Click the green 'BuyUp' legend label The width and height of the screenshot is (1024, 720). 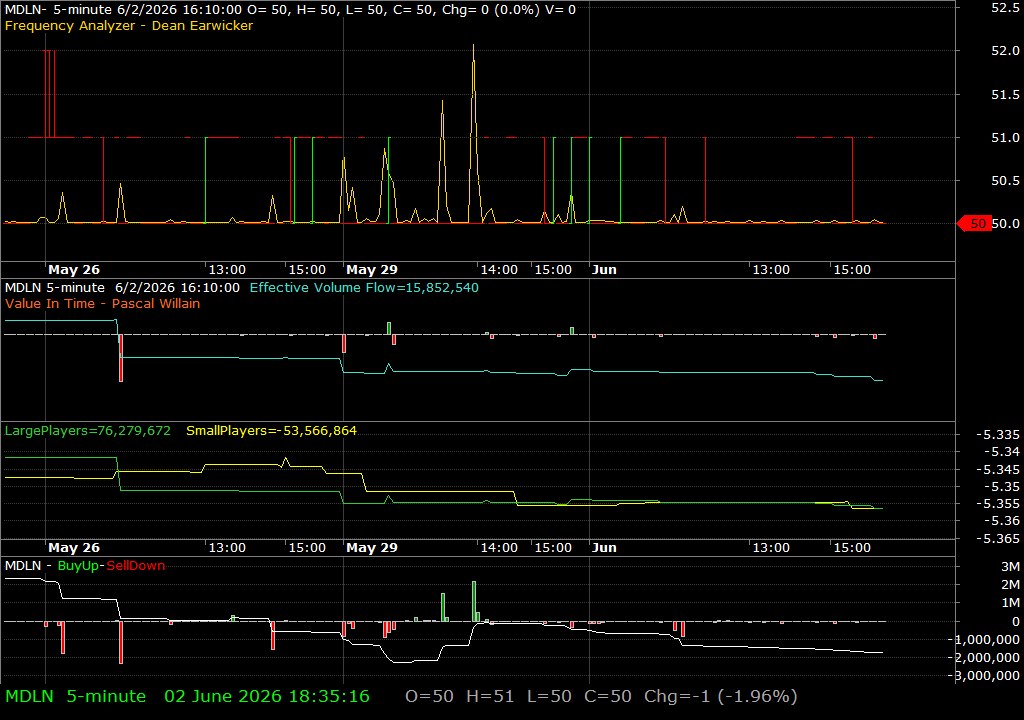point(78,566)
